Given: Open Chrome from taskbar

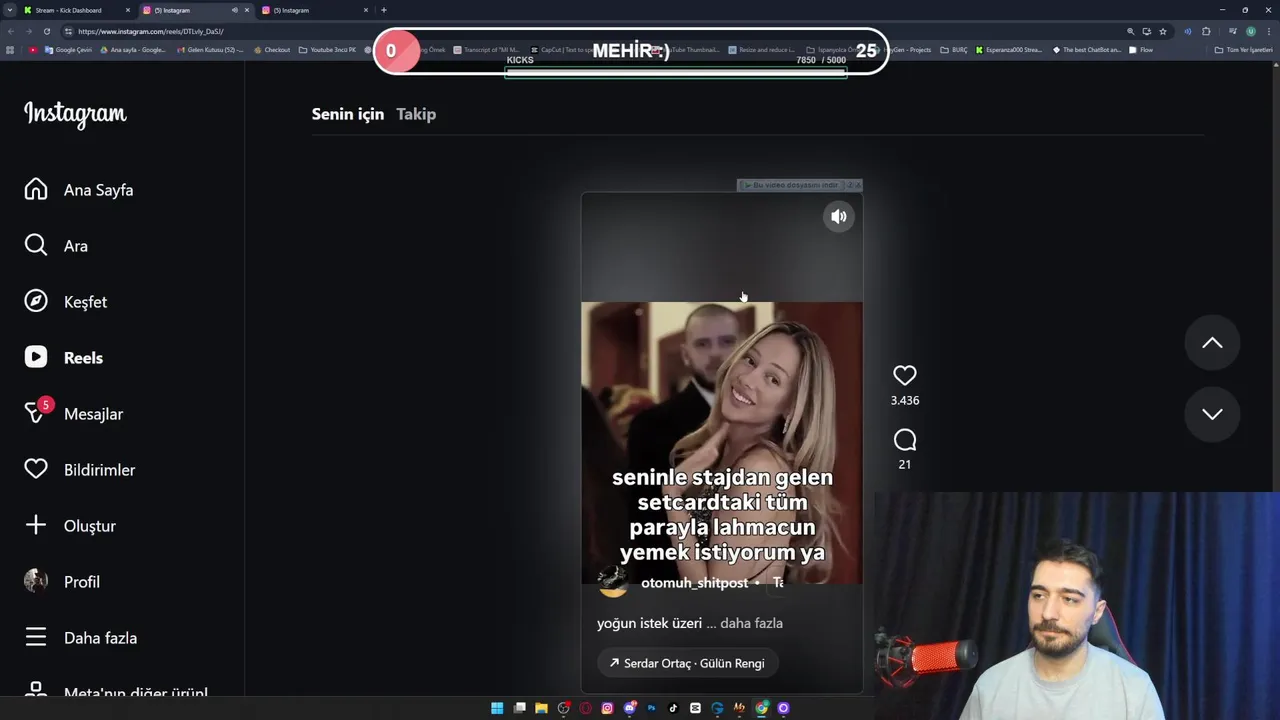Looking at the screenshot, I should [761, 708].
